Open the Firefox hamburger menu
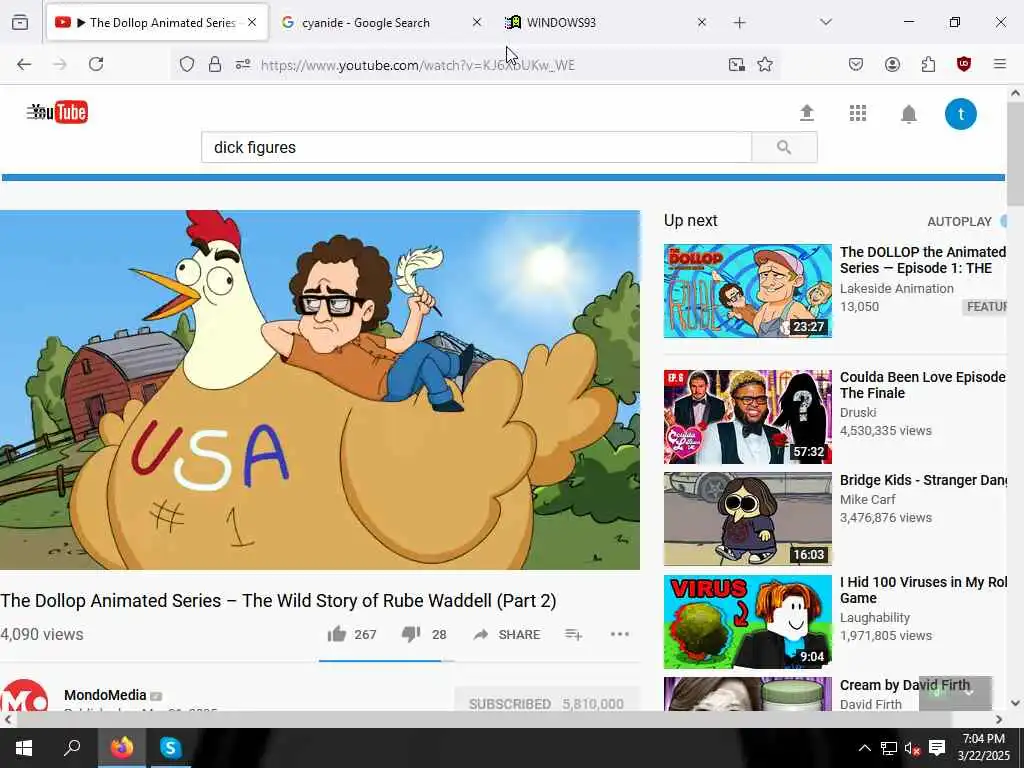The image size is (1024, 768). [1000, 64]
